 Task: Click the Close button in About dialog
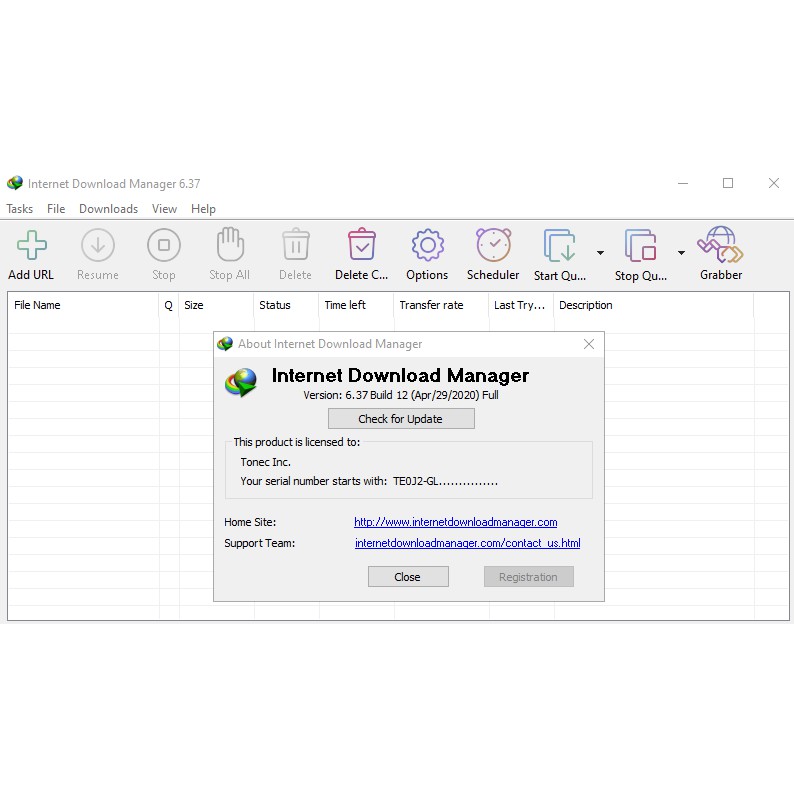tap(408, 577)
